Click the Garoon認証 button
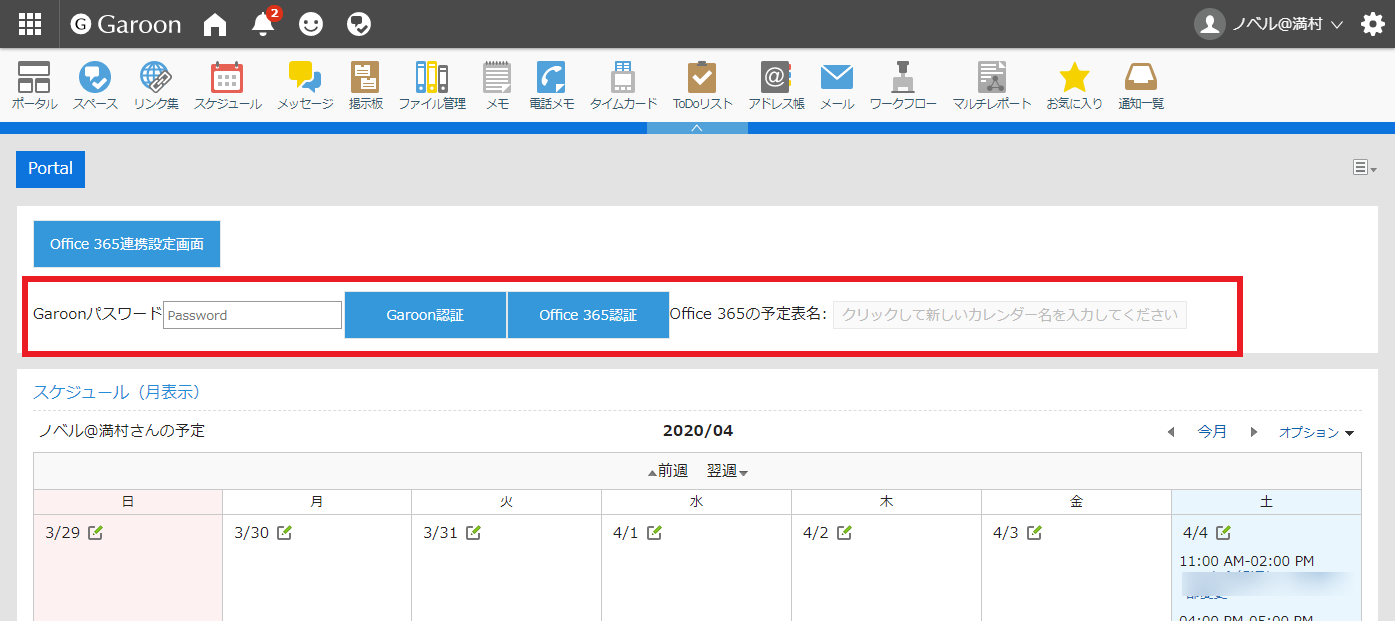 pyautogui.click(x=425, y=315)
